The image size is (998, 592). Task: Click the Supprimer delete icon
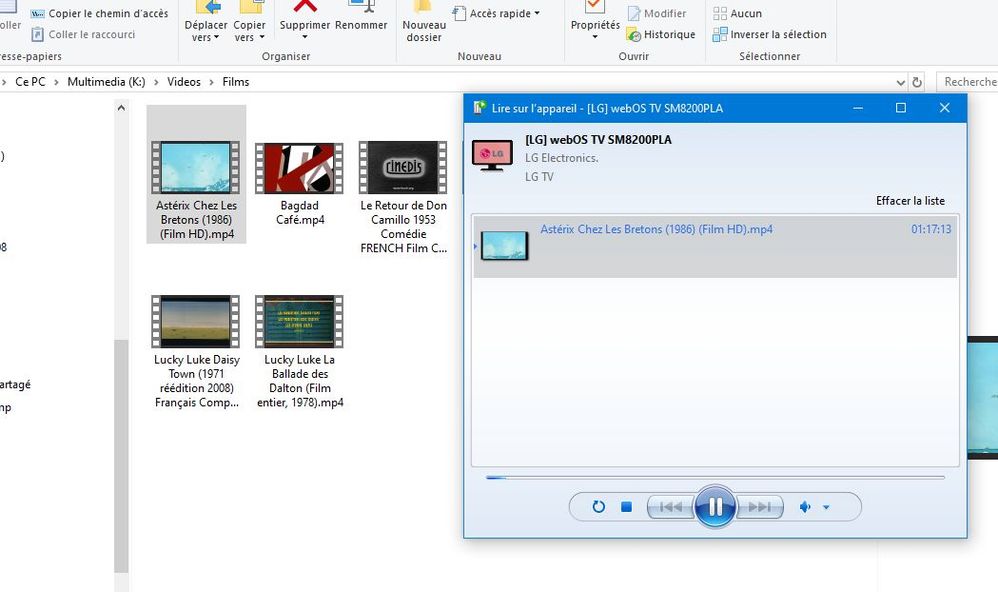pyautogui.click(x=305, y=8)
